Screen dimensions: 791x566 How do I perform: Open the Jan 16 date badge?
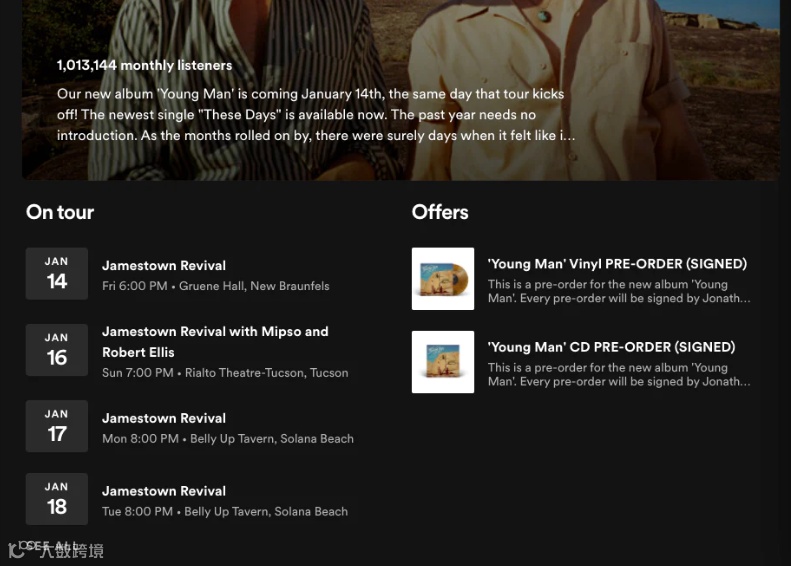pyautogui.click(x=57, y=350)
